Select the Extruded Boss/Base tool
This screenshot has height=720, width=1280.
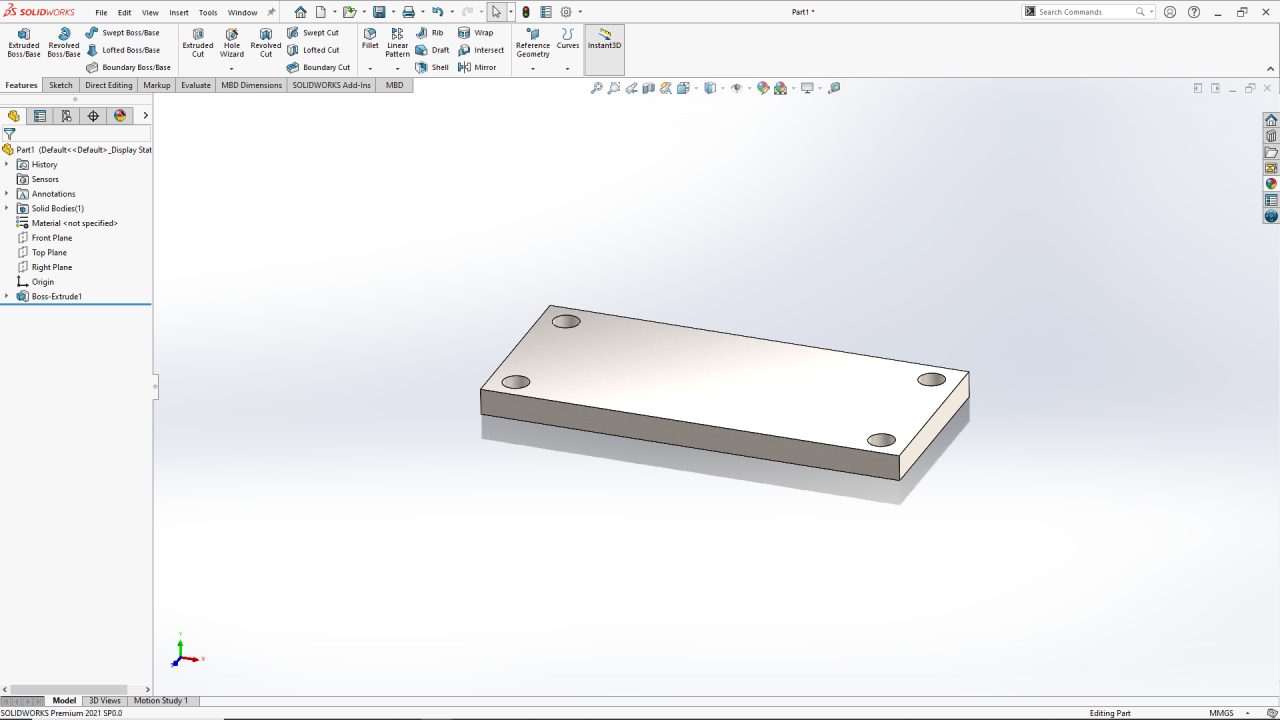24,43
